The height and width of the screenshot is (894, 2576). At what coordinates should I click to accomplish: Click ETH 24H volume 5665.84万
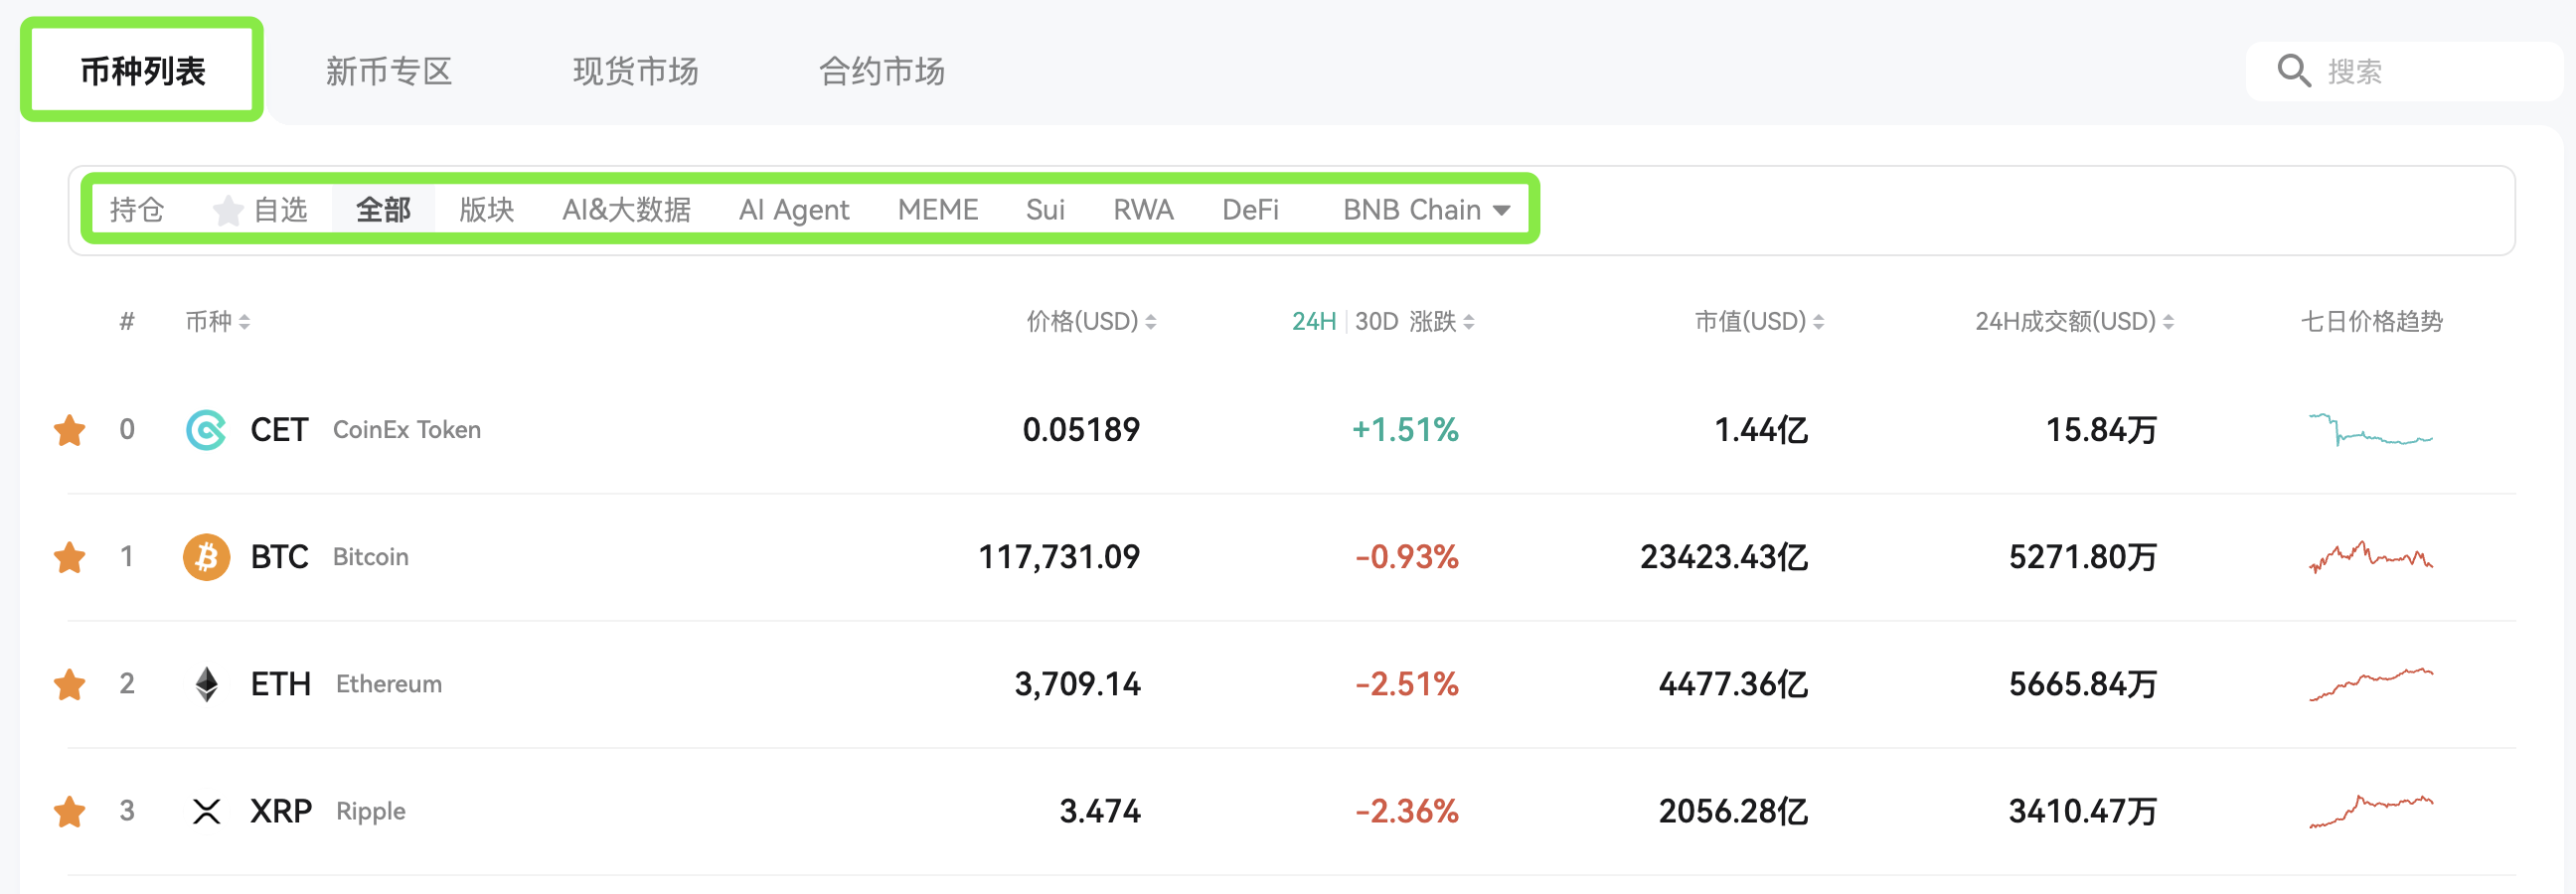pos(2082,684)
